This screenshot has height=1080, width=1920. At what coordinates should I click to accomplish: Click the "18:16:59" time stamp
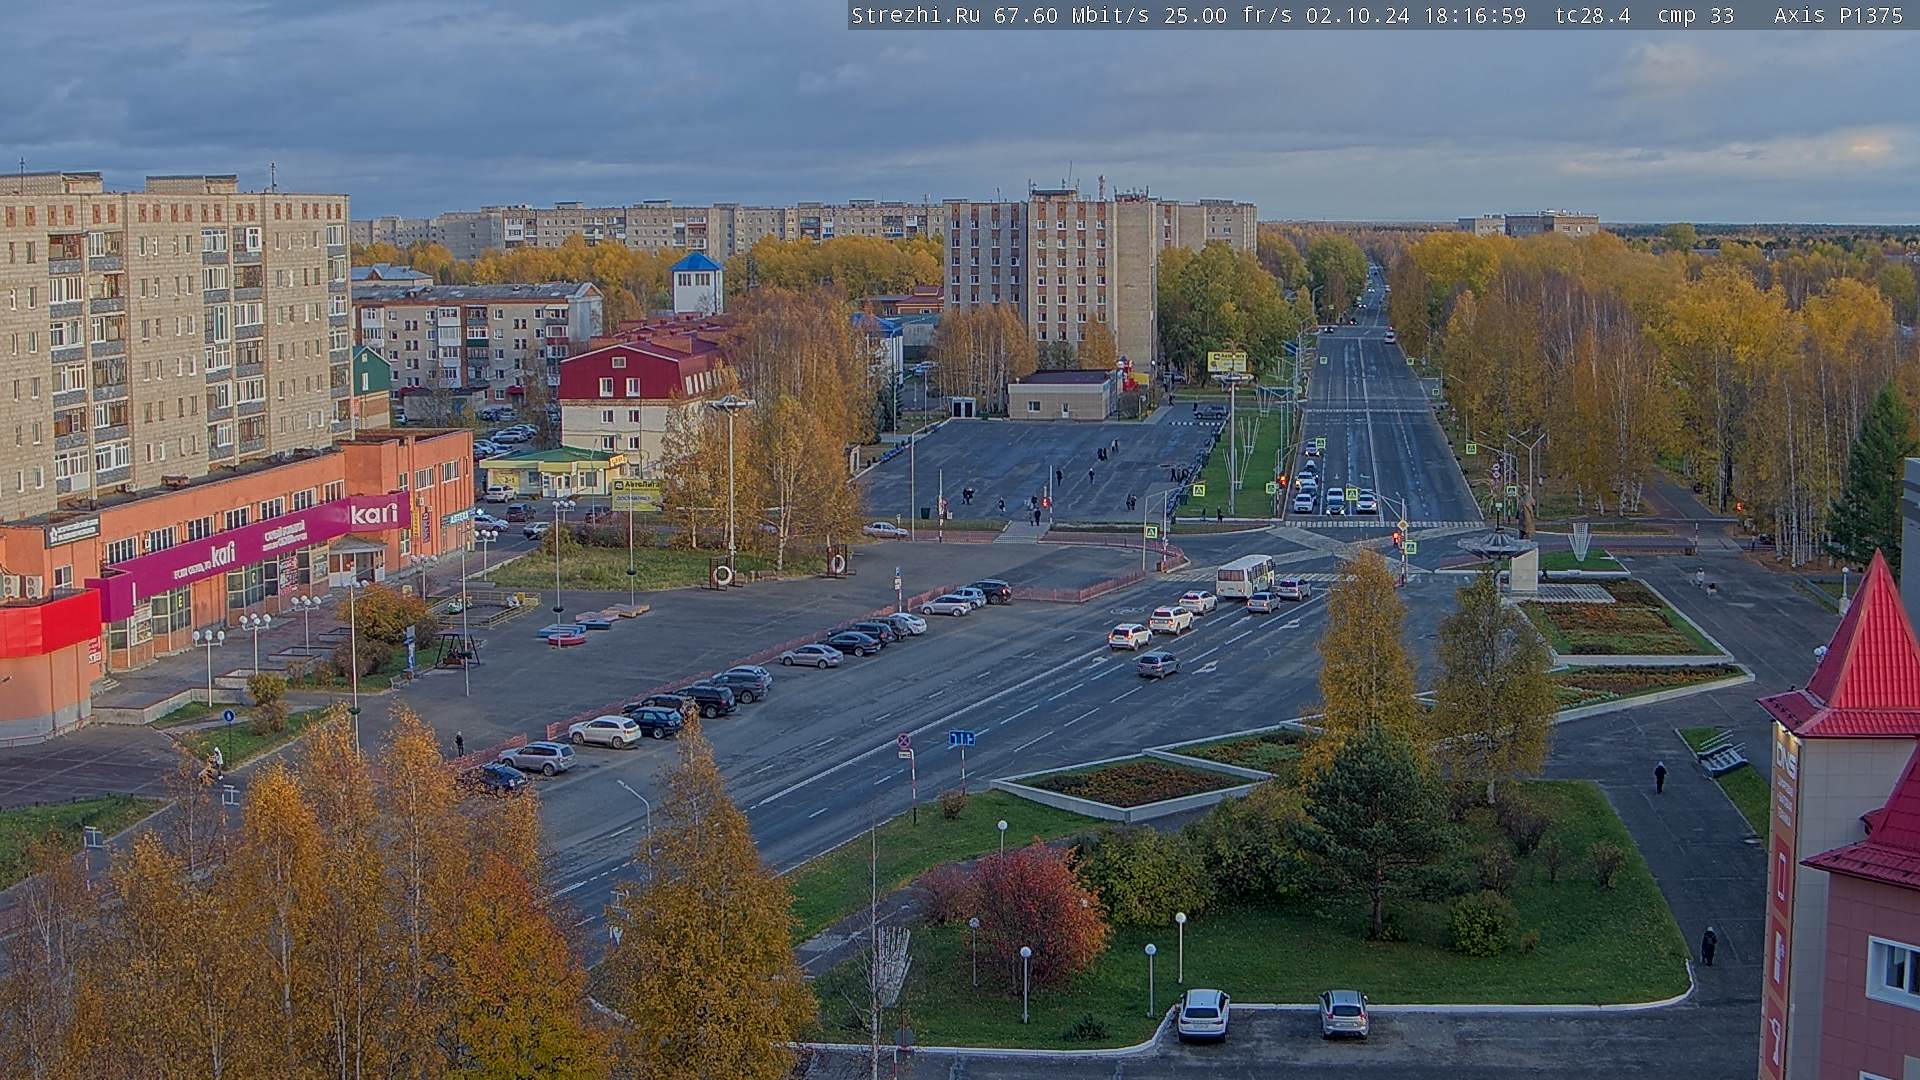[x=1475, y=15]
